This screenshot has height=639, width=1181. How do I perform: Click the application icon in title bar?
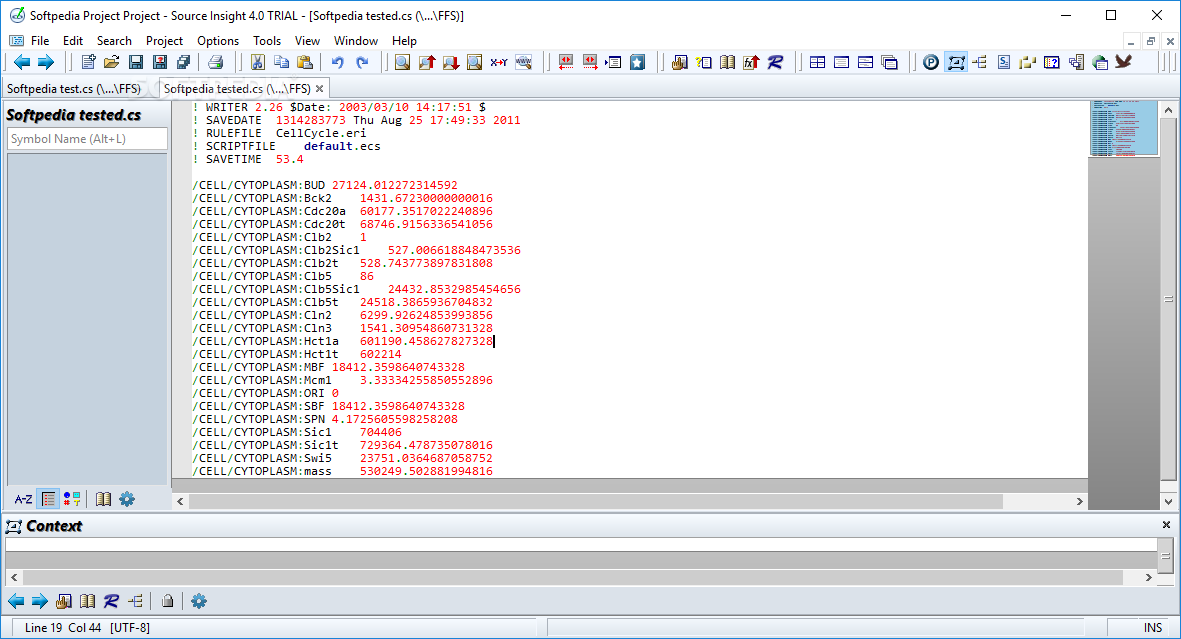pyautogui.click(x=17, y=15)
